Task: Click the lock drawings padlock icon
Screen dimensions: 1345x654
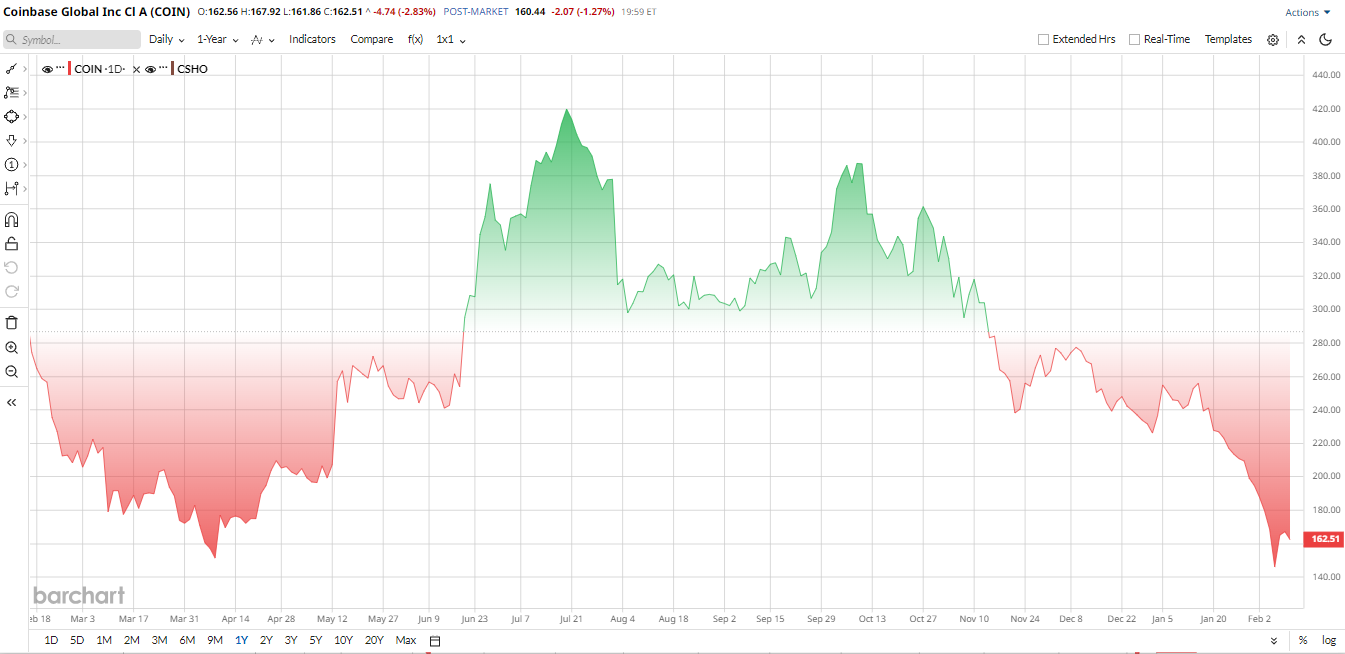Action: 12,243
